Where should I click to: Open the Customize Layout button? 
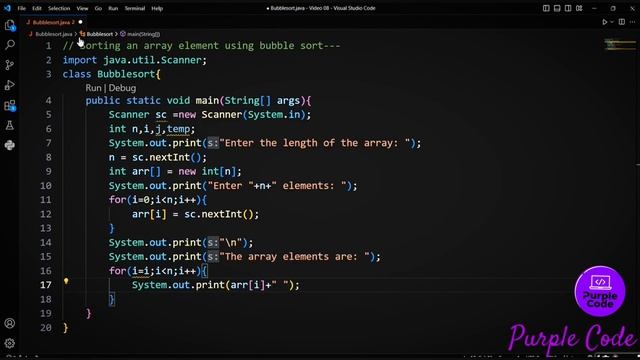[579, 8]
